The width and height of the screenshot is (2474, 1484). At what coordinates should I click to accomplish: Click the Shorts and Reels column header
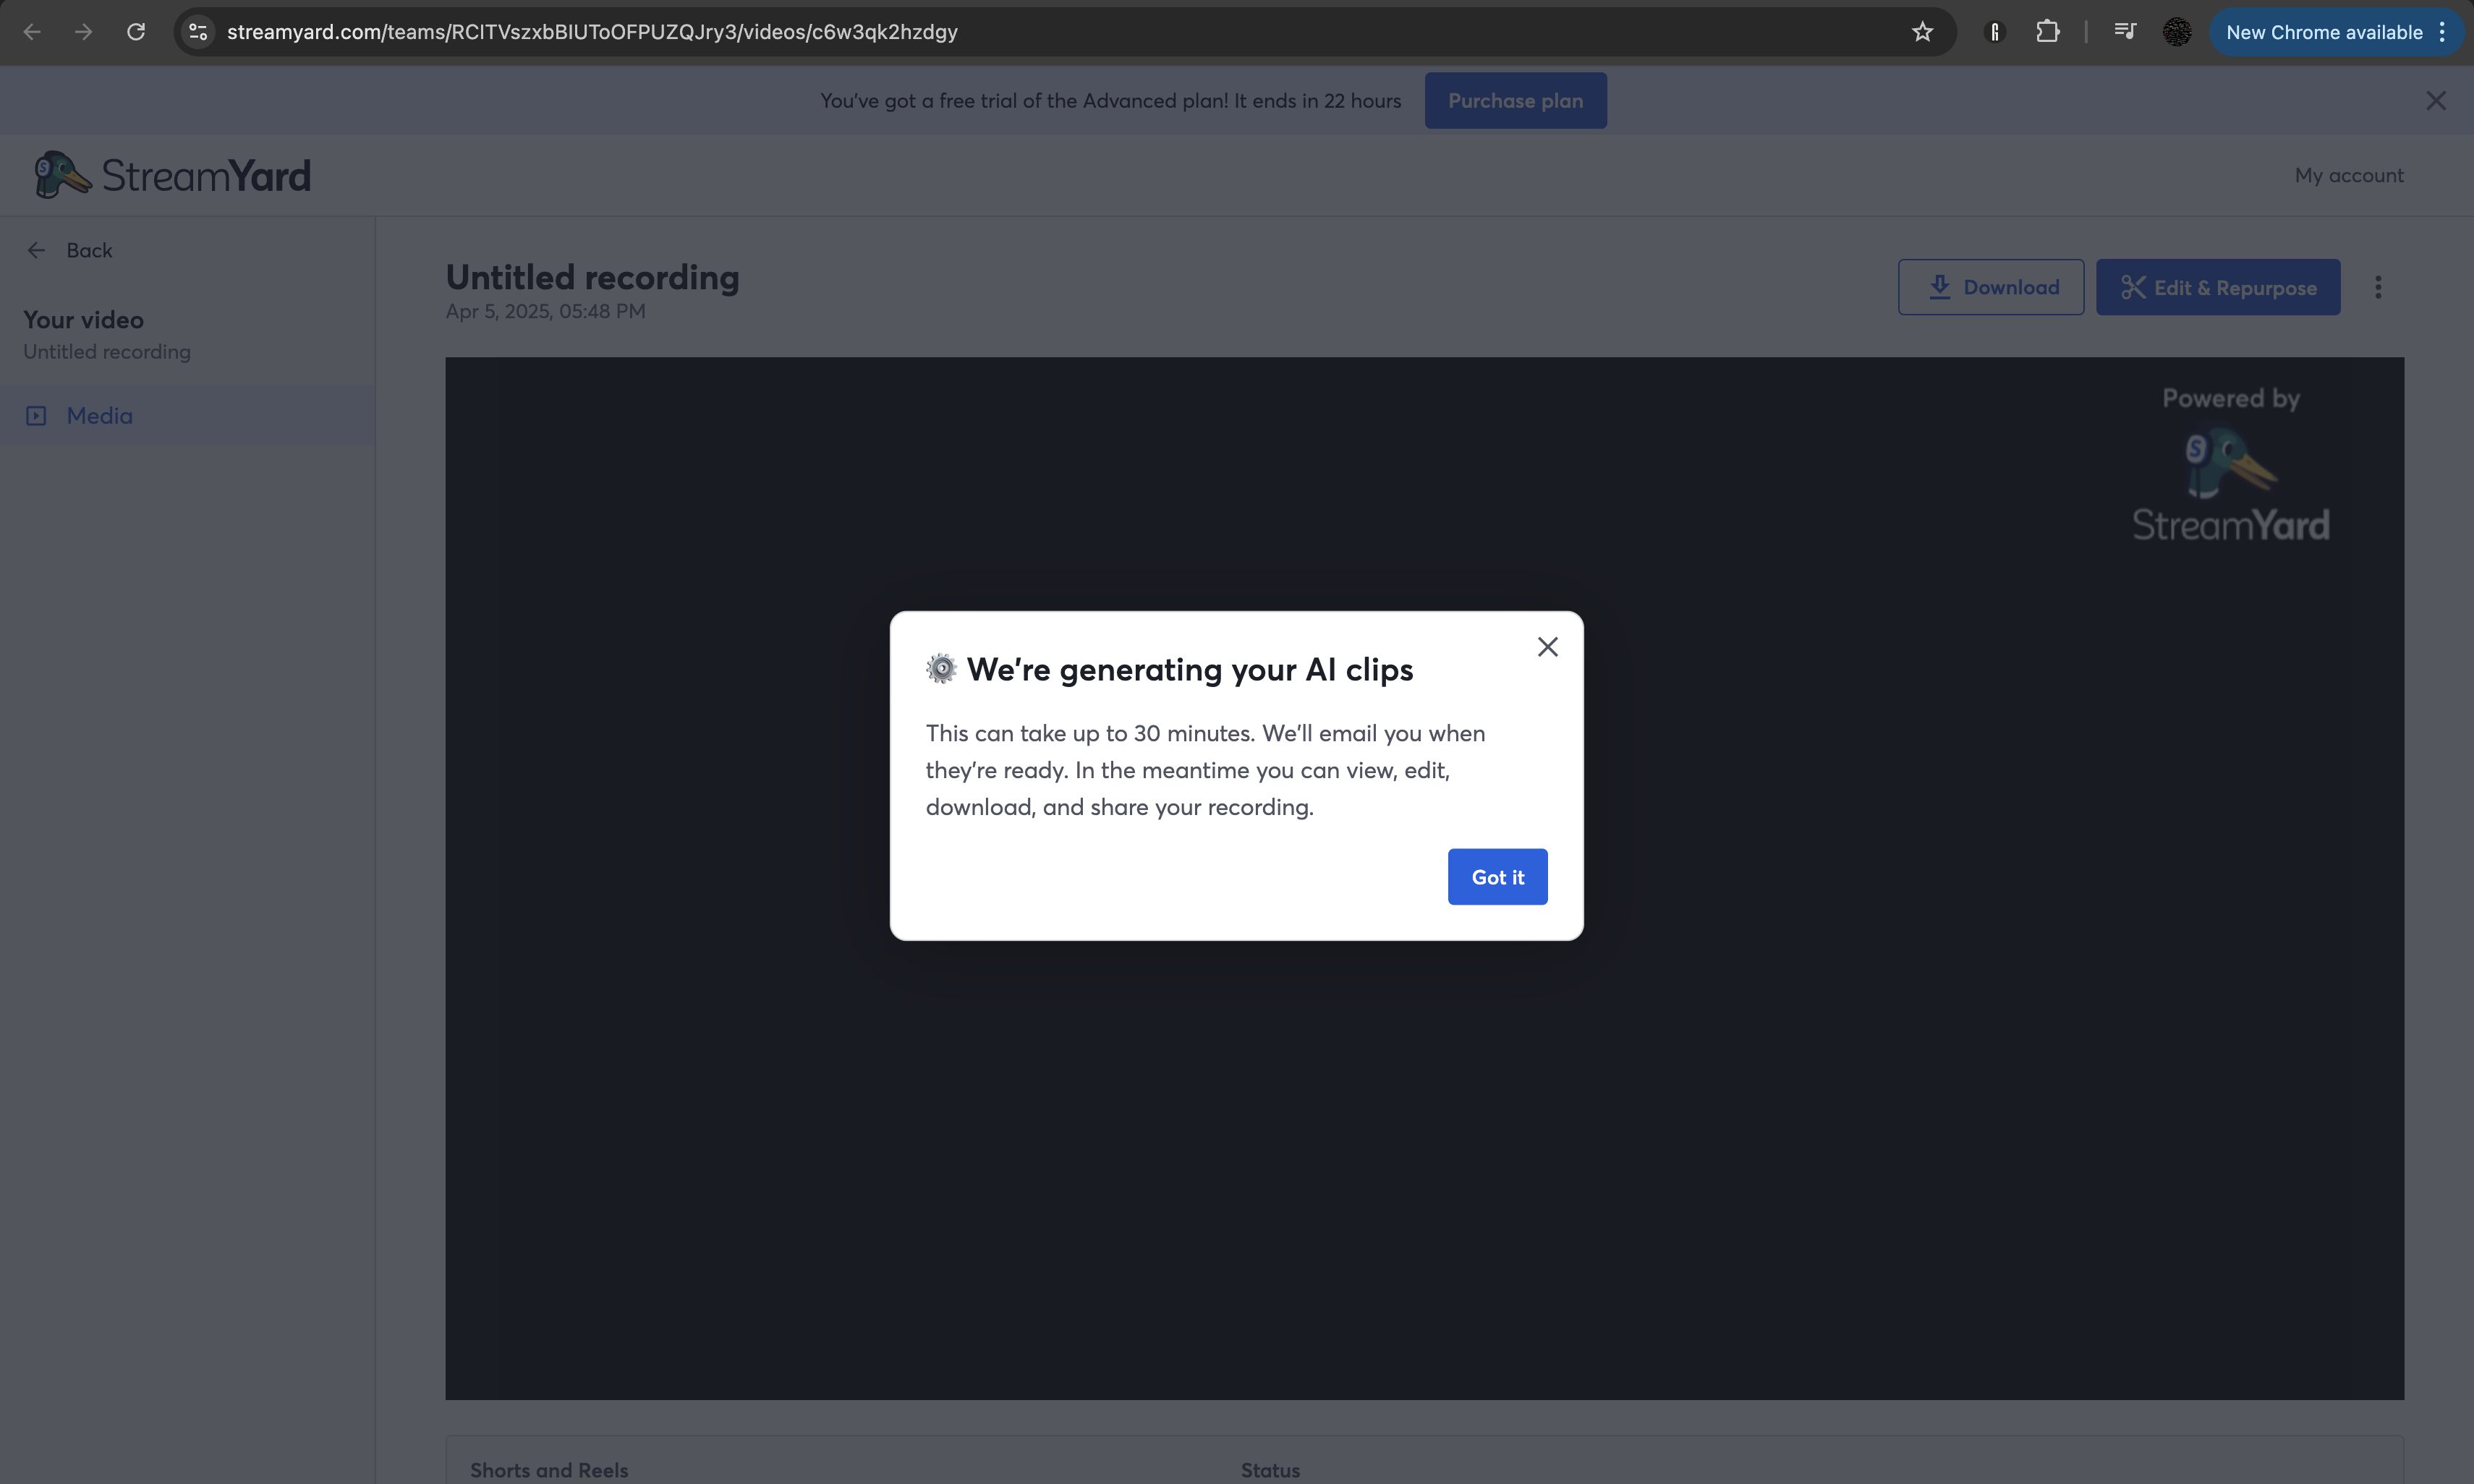(x=549, y=1470)
